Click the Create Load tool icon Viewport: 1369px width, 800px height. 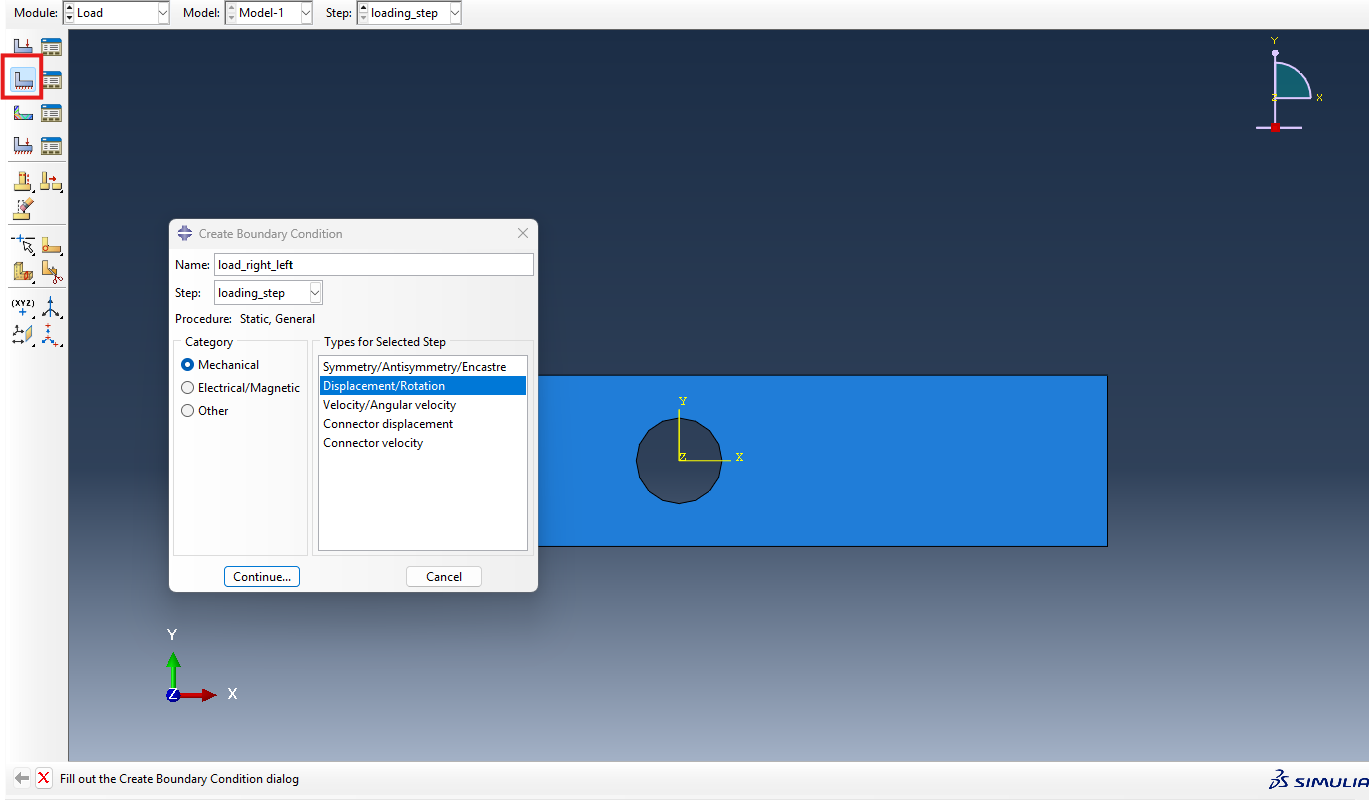coord(22,47)
